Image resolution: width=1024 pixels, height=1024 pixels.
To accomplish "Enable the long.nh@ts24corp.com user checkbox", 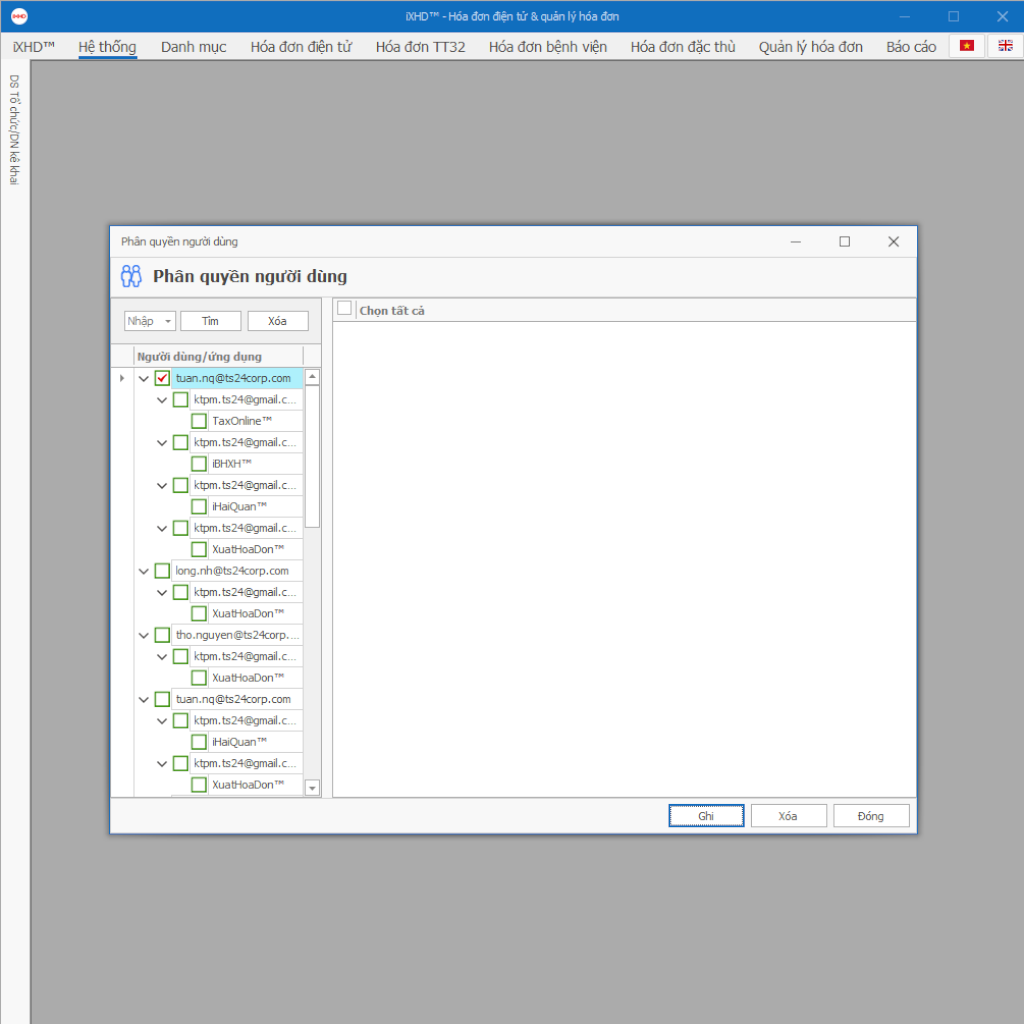I will point(162,571).
